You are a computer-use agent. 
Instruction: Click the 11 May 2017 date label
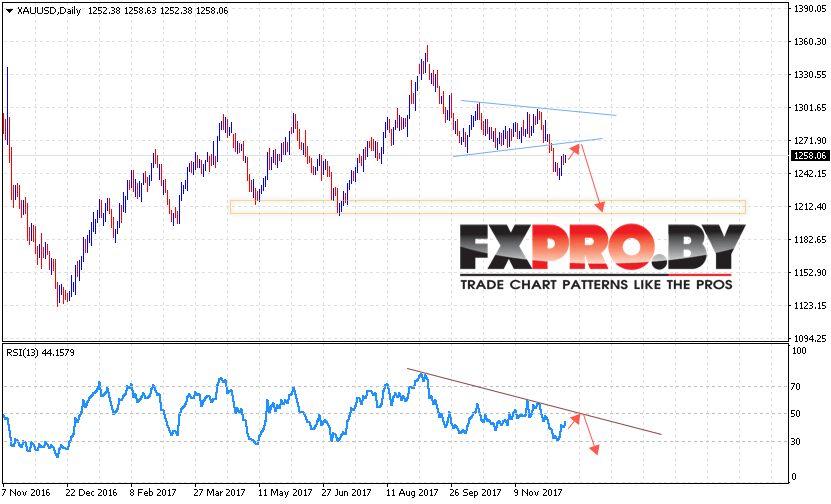pos(285,492)
